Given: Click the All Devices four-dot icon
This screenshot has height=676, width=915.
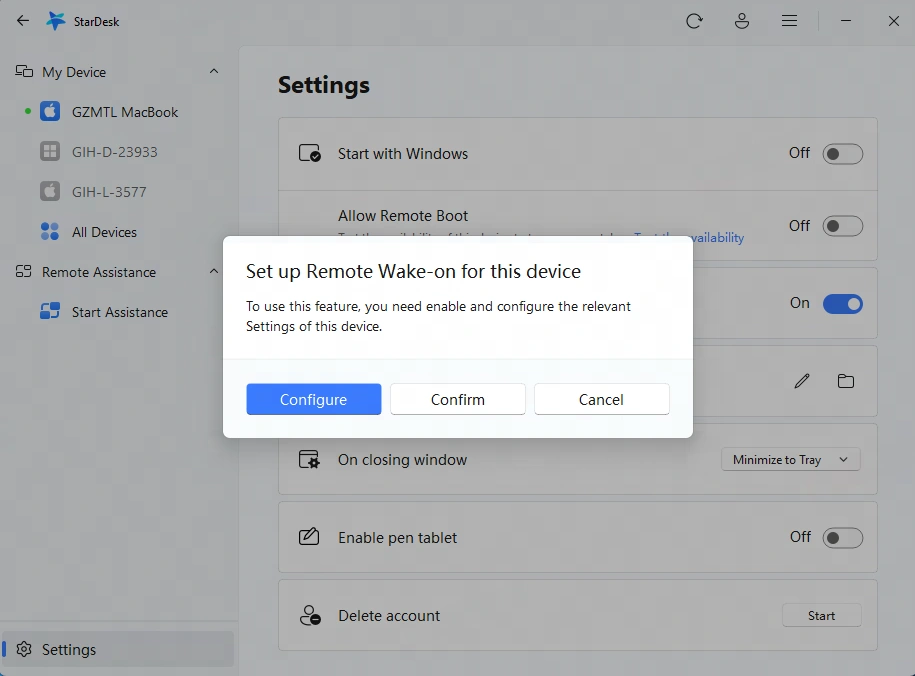Looking at the screenshot, I should [x=50, y=231].
